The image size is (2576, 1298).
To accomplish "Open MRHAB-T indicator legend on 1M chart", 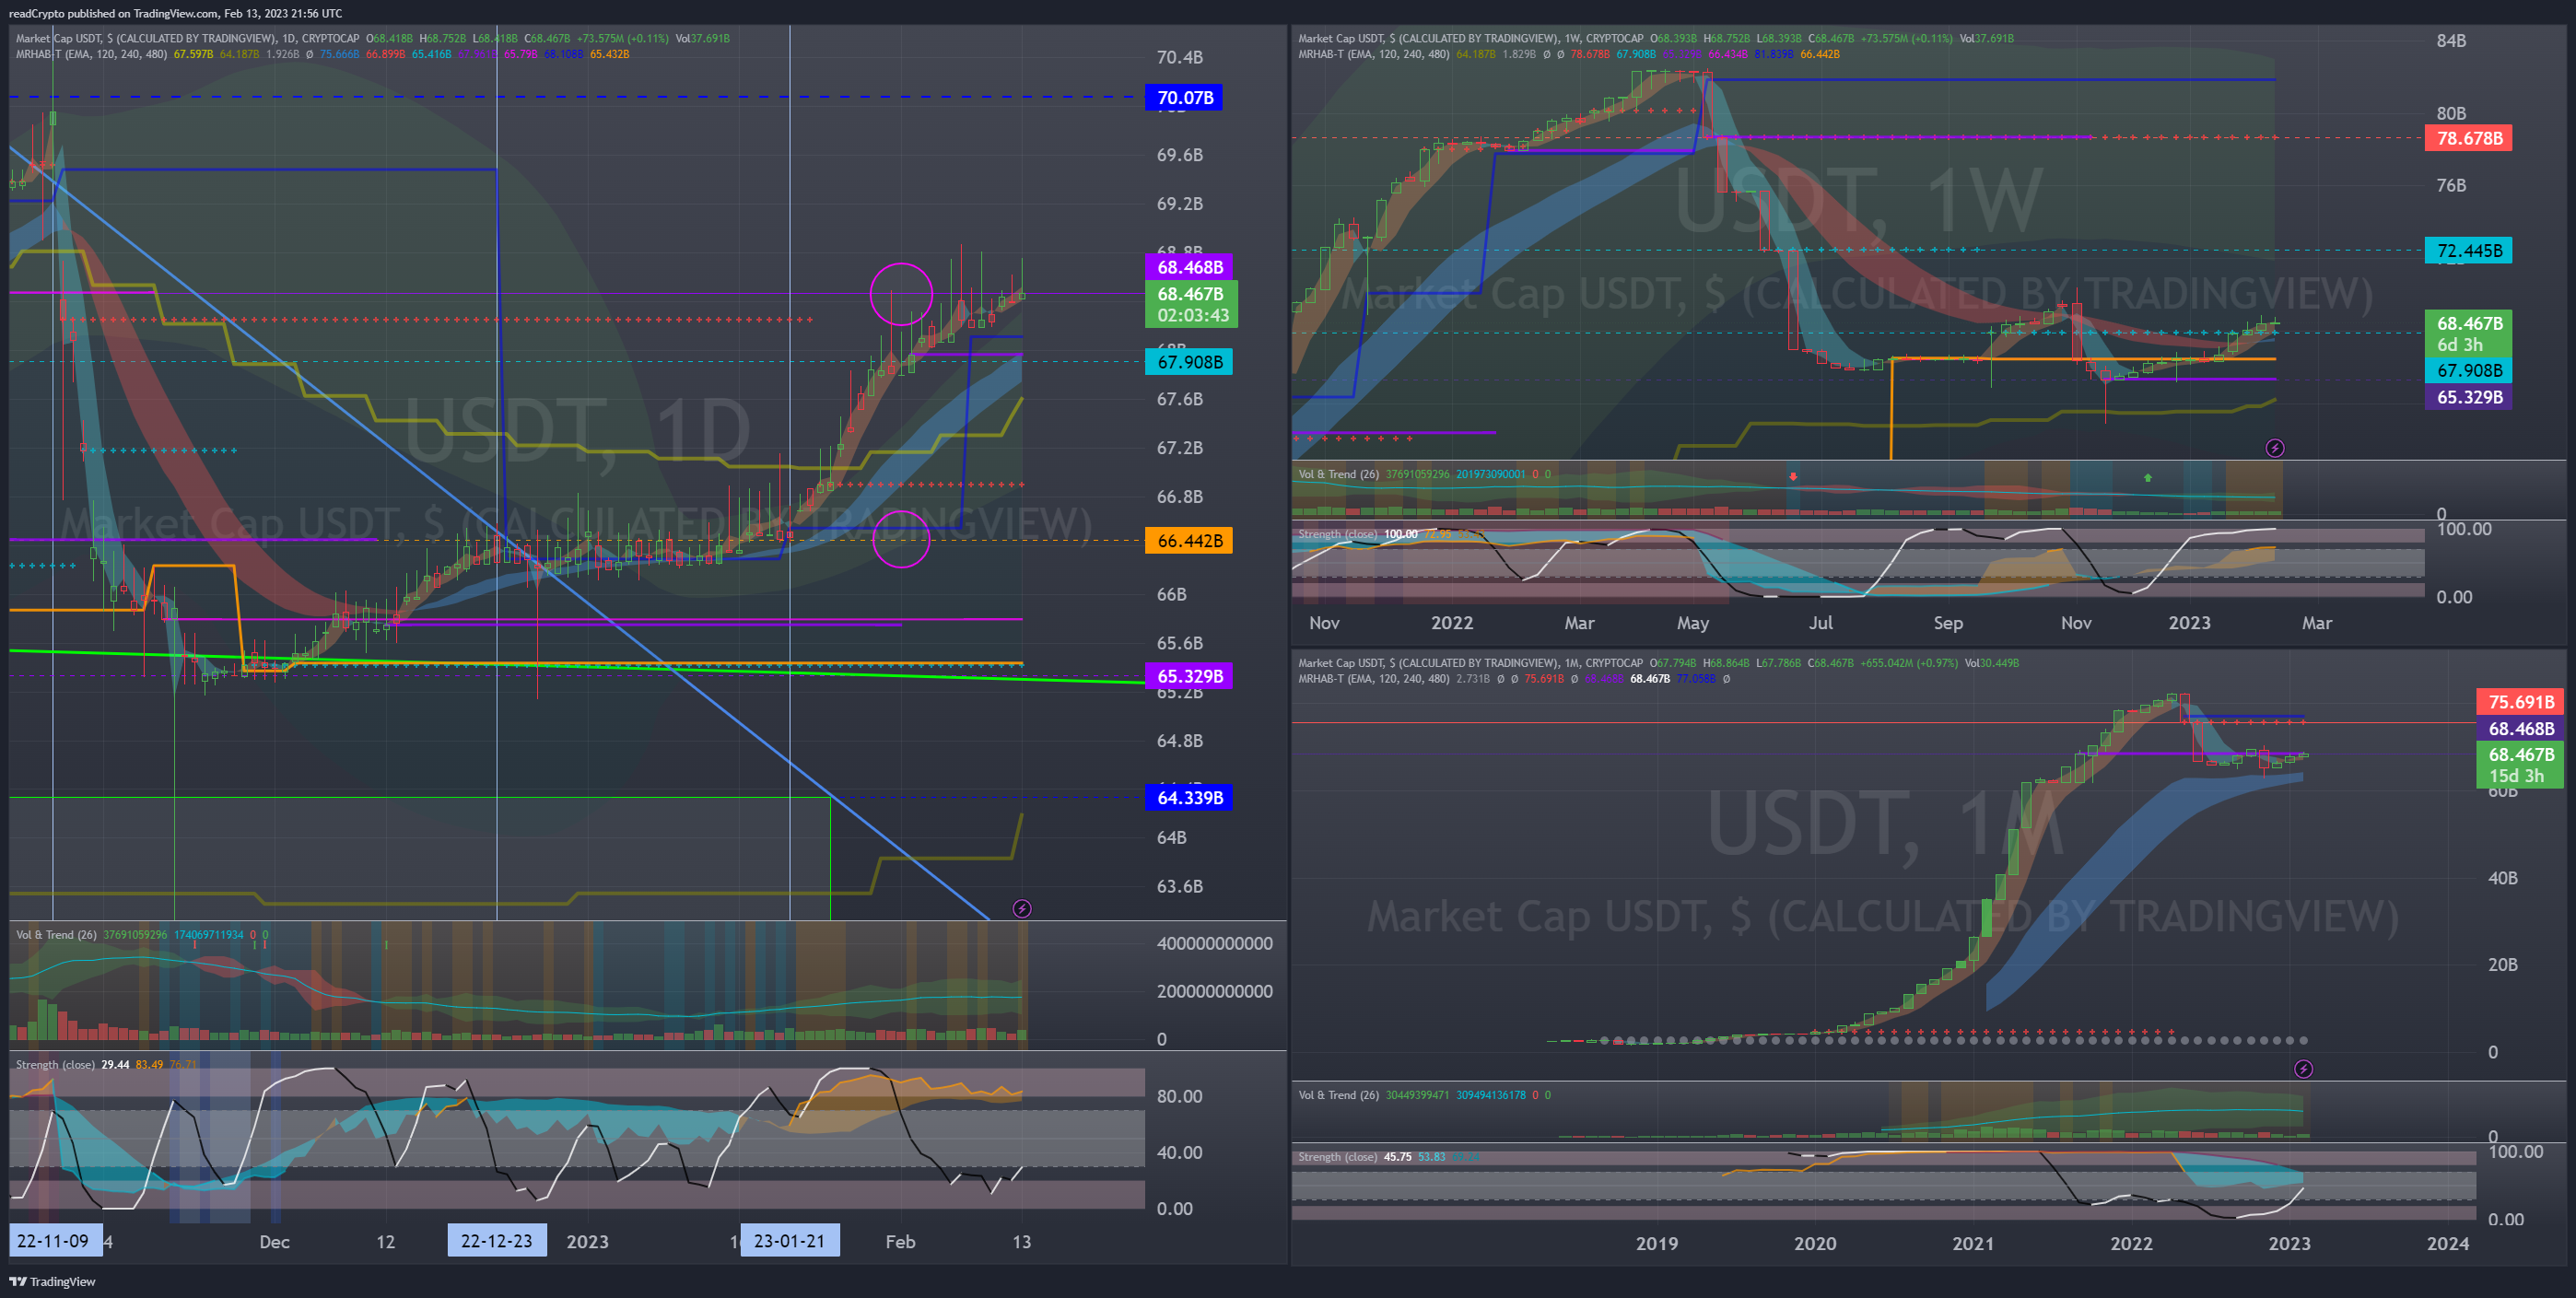I will [1373, 678].
